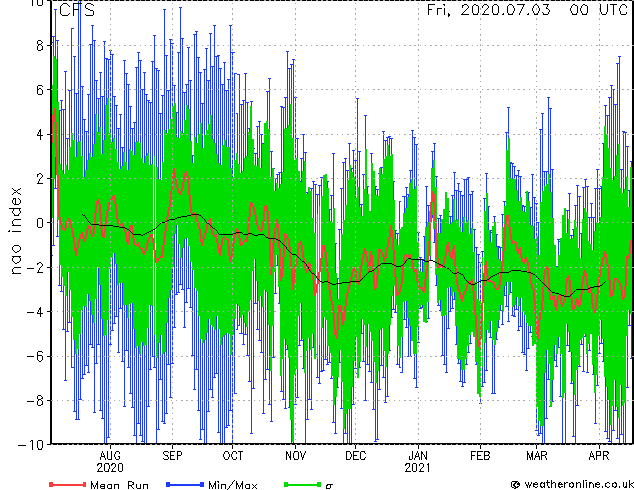Click the CFS model title text
634x490 pixels.
click(x=77, y=10)
